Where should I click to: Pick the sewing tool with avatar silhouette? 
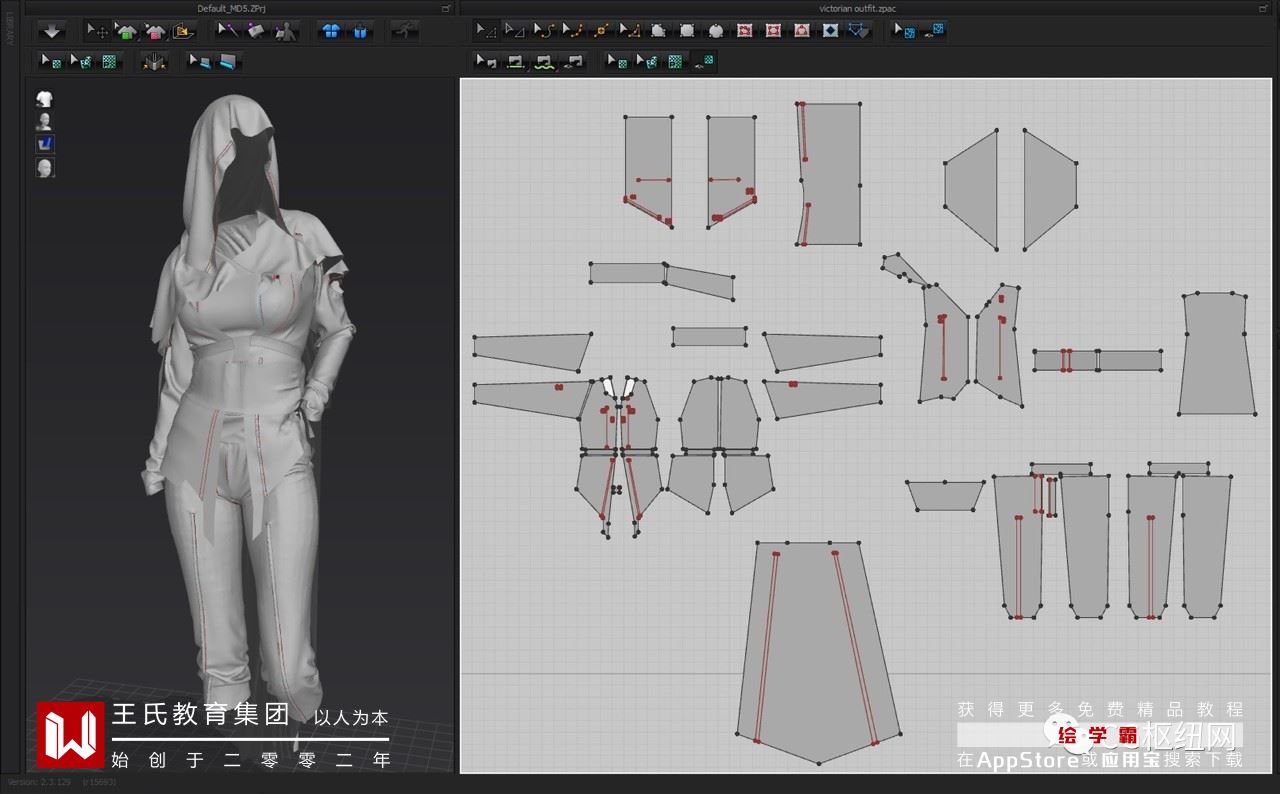click(285, 31)
